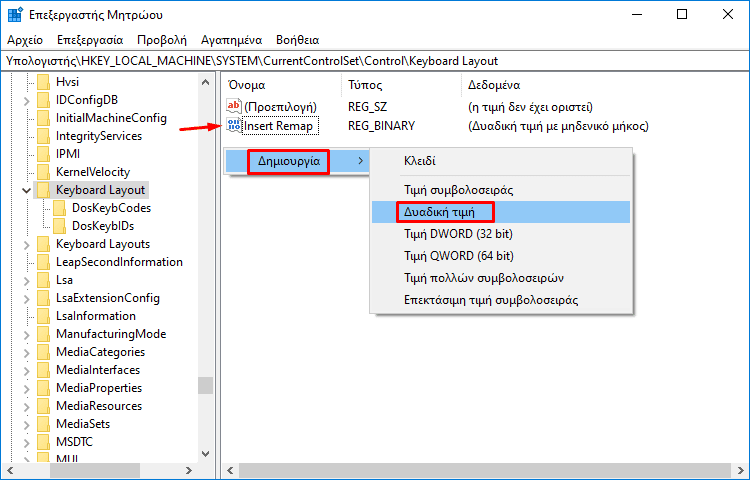Expand the IDConfigDB tree node
This screenshot has height=480, width=750.
click(x=27, y=101)
